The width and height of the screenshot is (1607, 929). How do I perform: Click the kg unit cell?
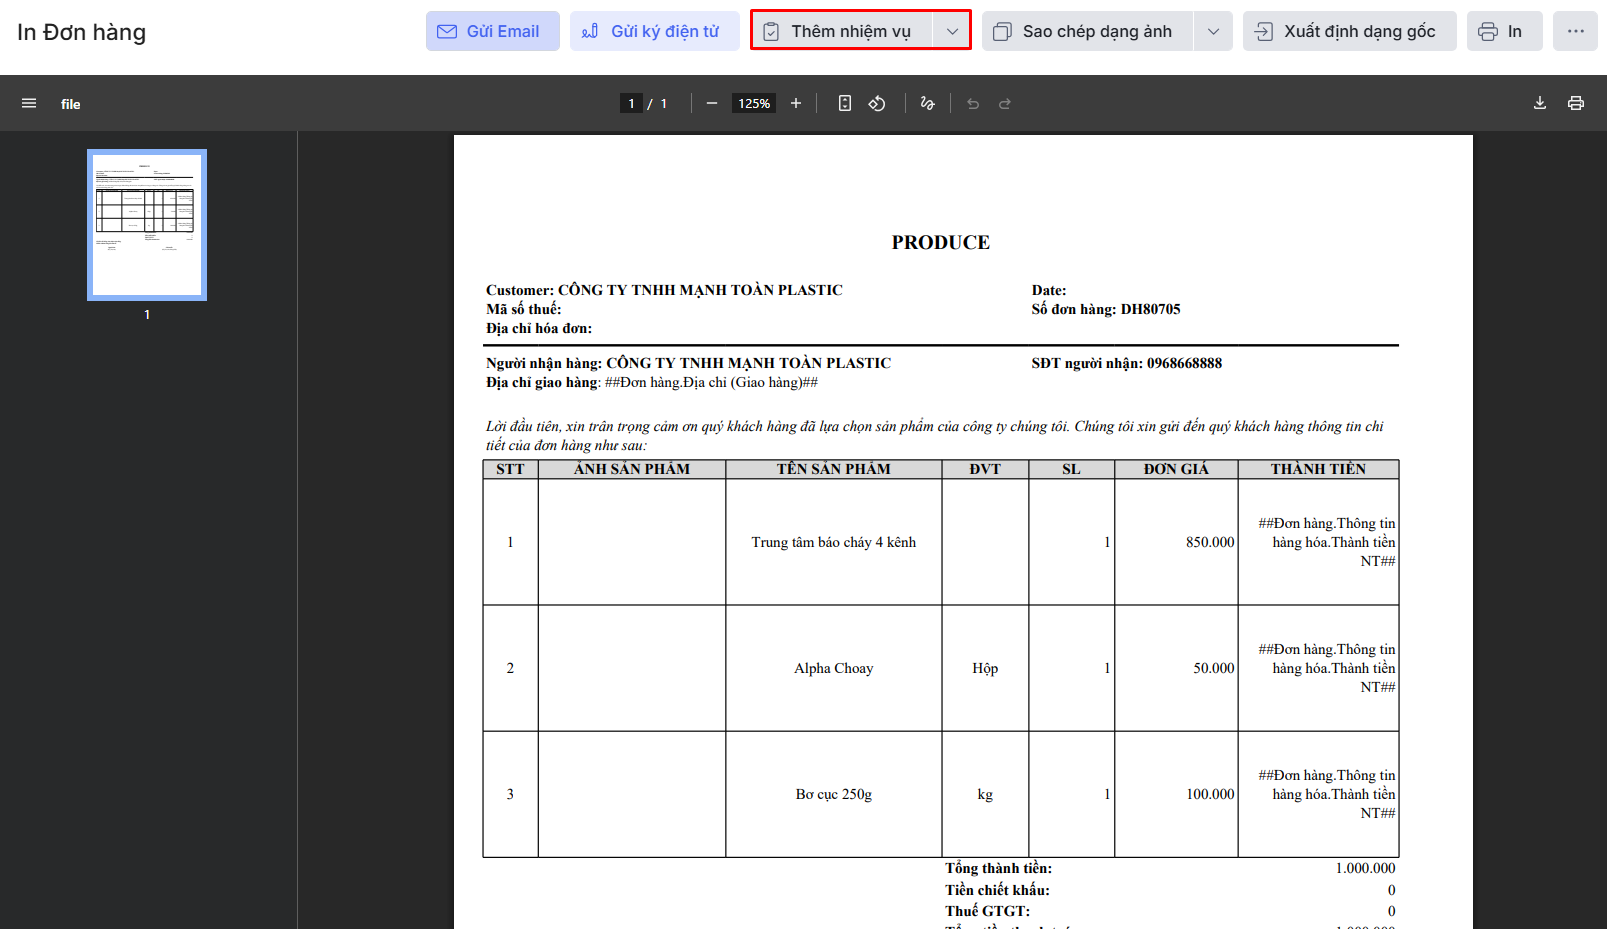[x=985, y=794]
